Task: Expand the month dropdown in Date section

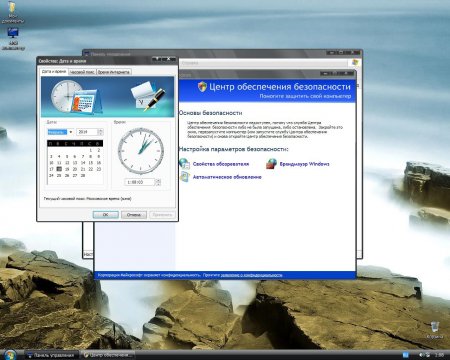Action: point(70,132)
